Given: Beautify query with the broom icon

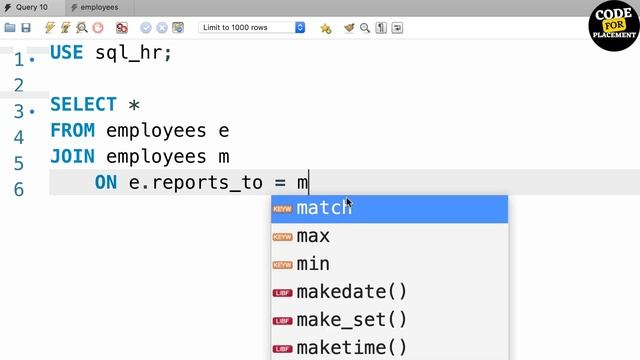Looking at the screenshot, I should coord(349,28).
